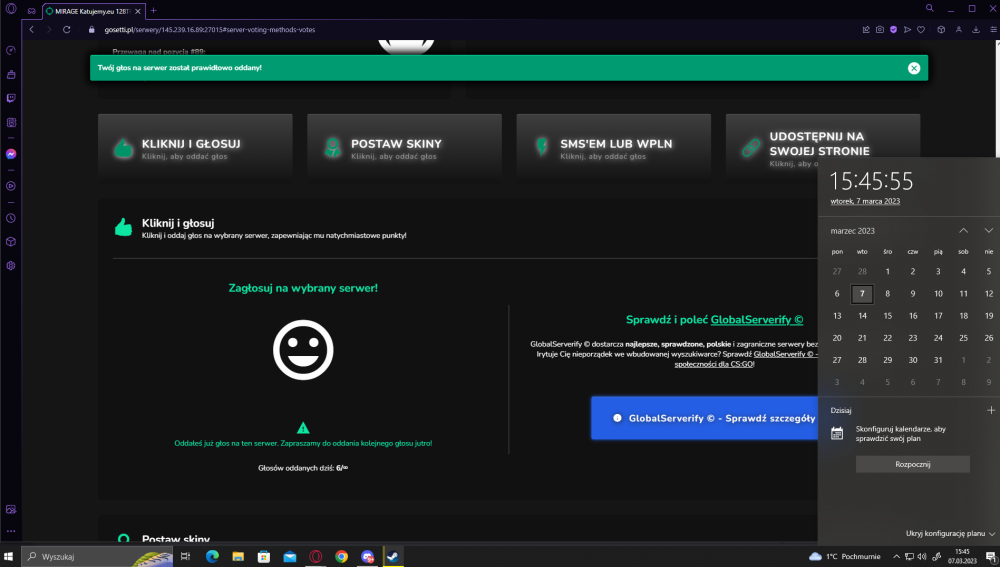Open the profile account icon in the toolbar

(x=959, y=29)
